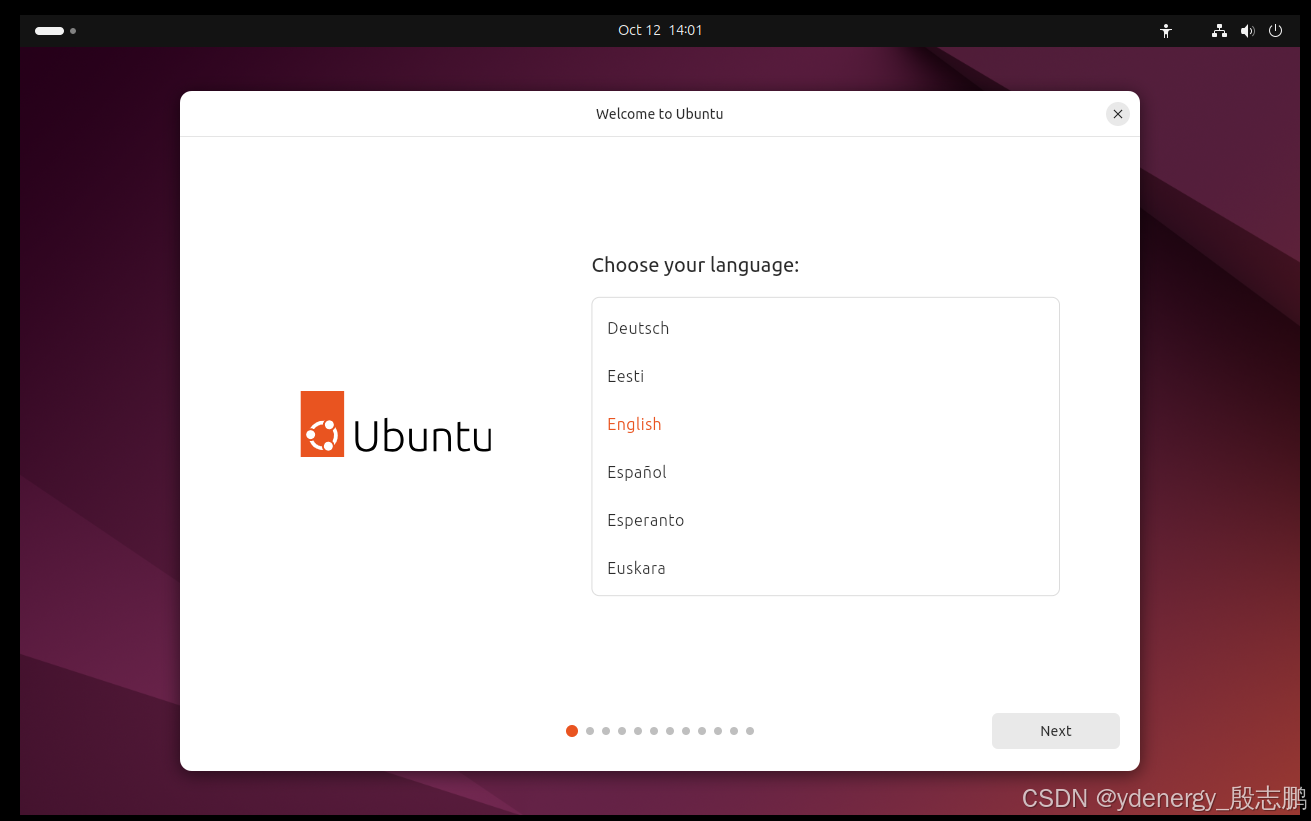Screen dimensions: 1311x821
Task: Select Esperanto language
Action: coord(825,520)
